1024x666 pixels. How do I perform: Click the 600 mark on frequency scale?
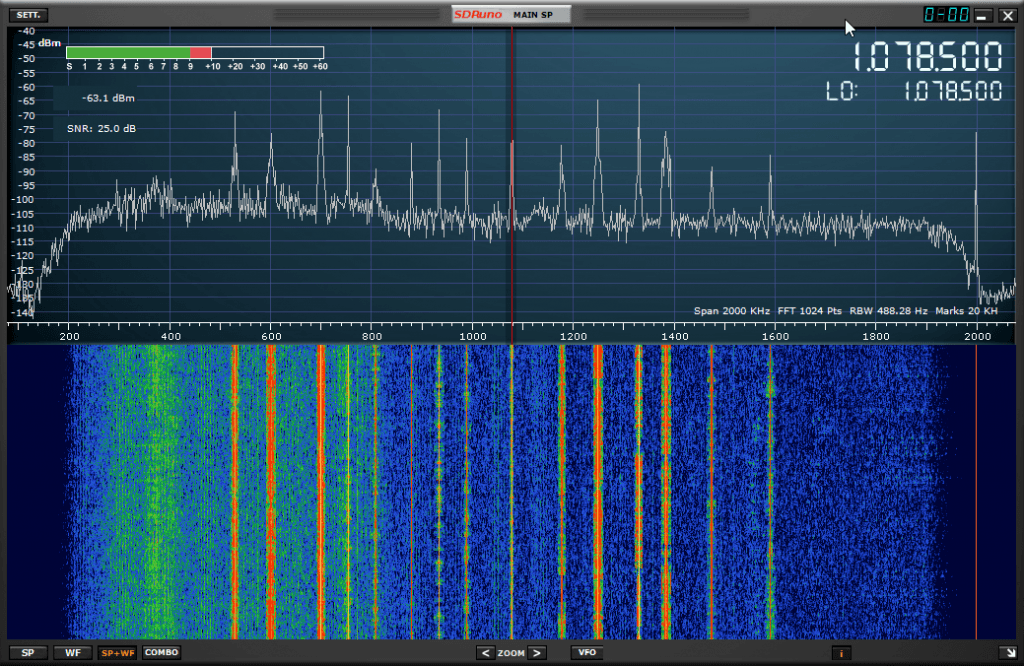(270, 337)
